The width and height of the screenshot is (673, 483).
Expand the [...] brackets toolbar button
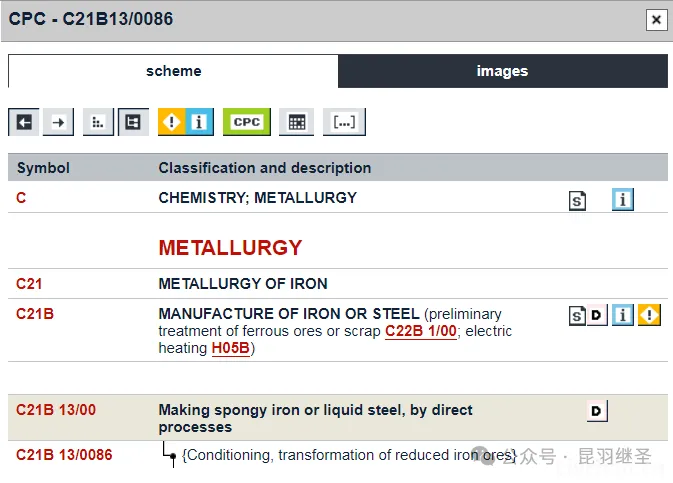click(343, 122)
